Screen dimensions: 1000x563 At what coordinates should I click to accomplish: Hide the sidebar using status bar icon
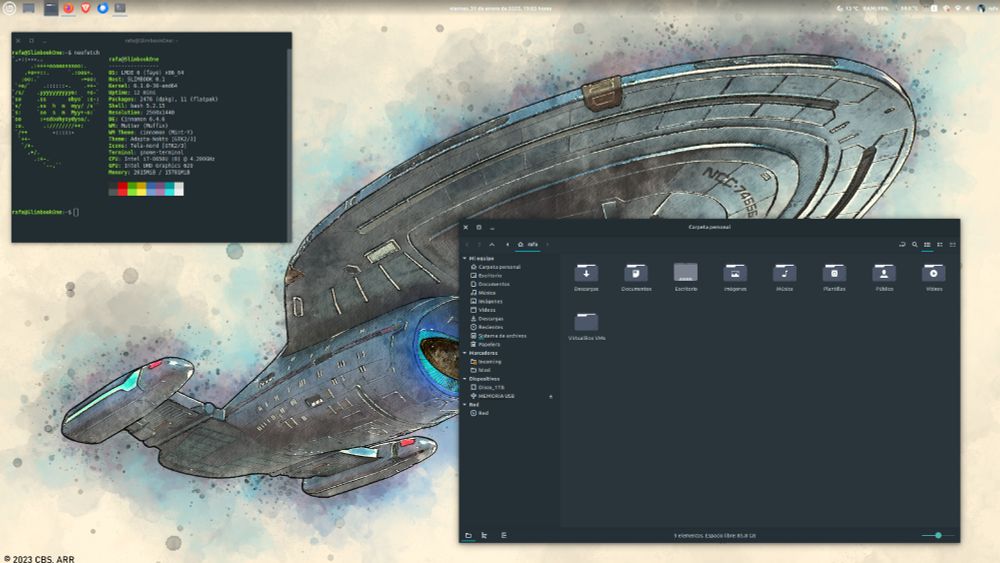[x=504, y=536]
